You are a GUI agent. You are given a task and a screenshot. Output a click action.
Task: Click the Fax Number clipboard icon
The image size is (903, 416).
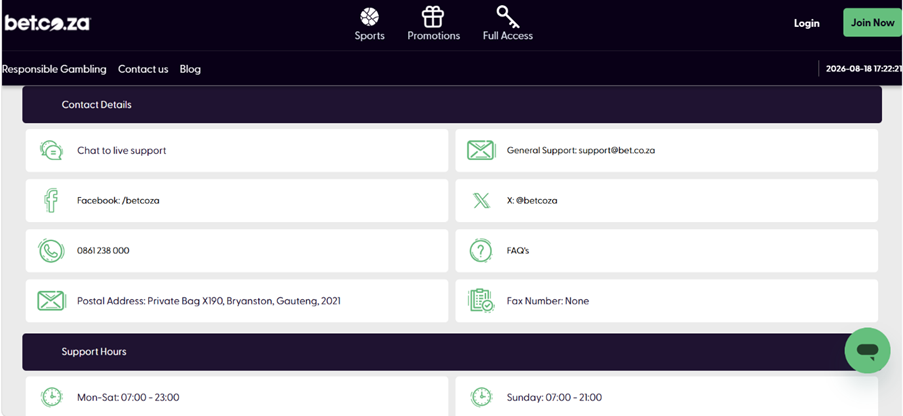[481, 301]
